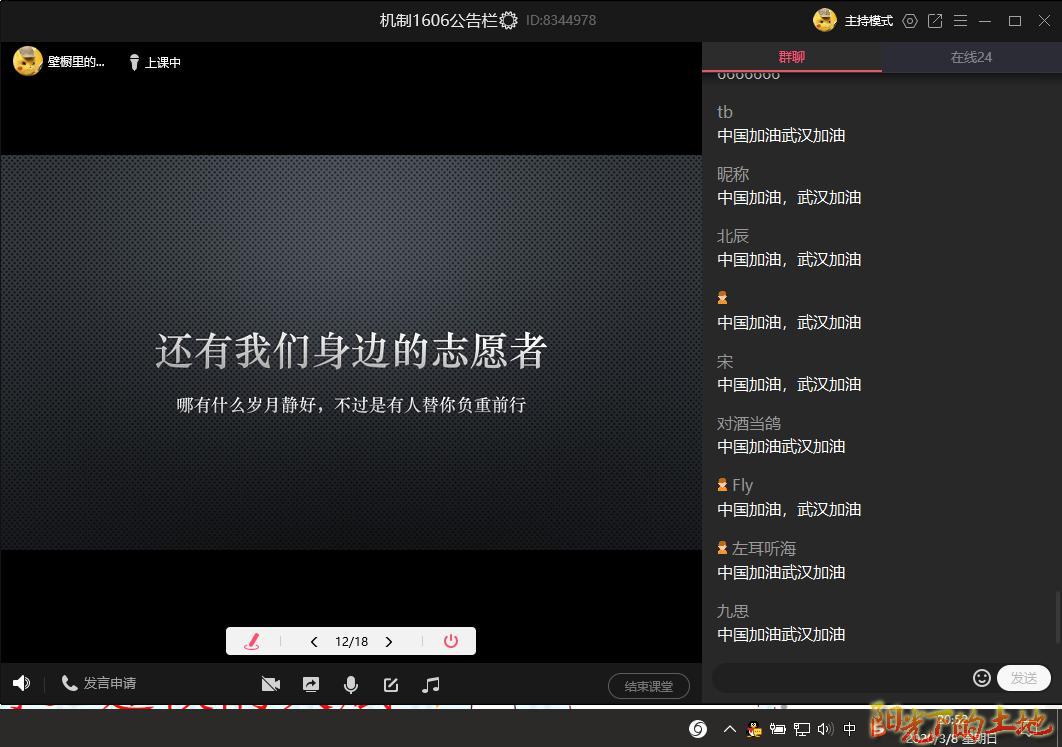Click the music note icon
This screenshot has width=1062, height=747.
(x=431, y=684)
